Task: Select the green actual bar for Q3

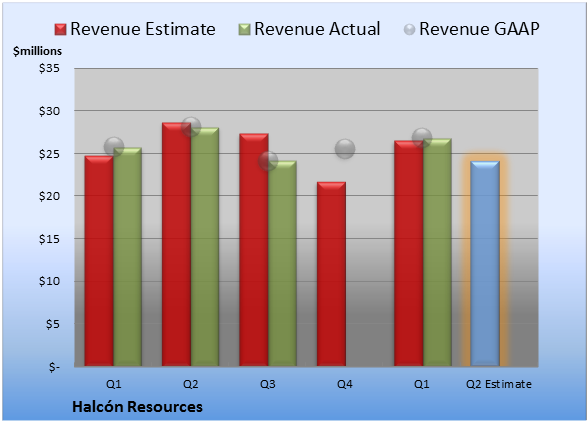Action: point(282,263)
